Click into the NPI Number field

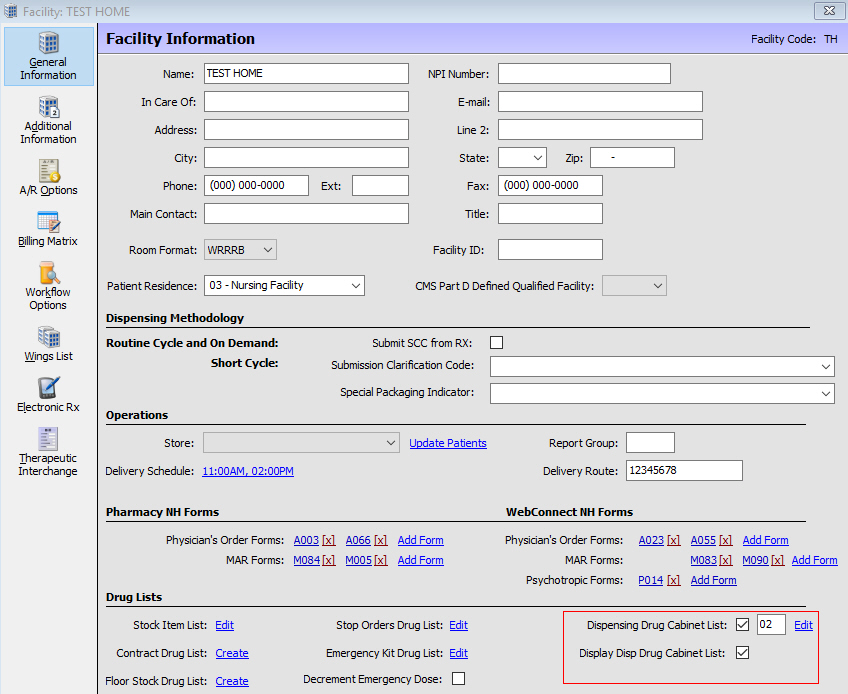tap(584, 74)
